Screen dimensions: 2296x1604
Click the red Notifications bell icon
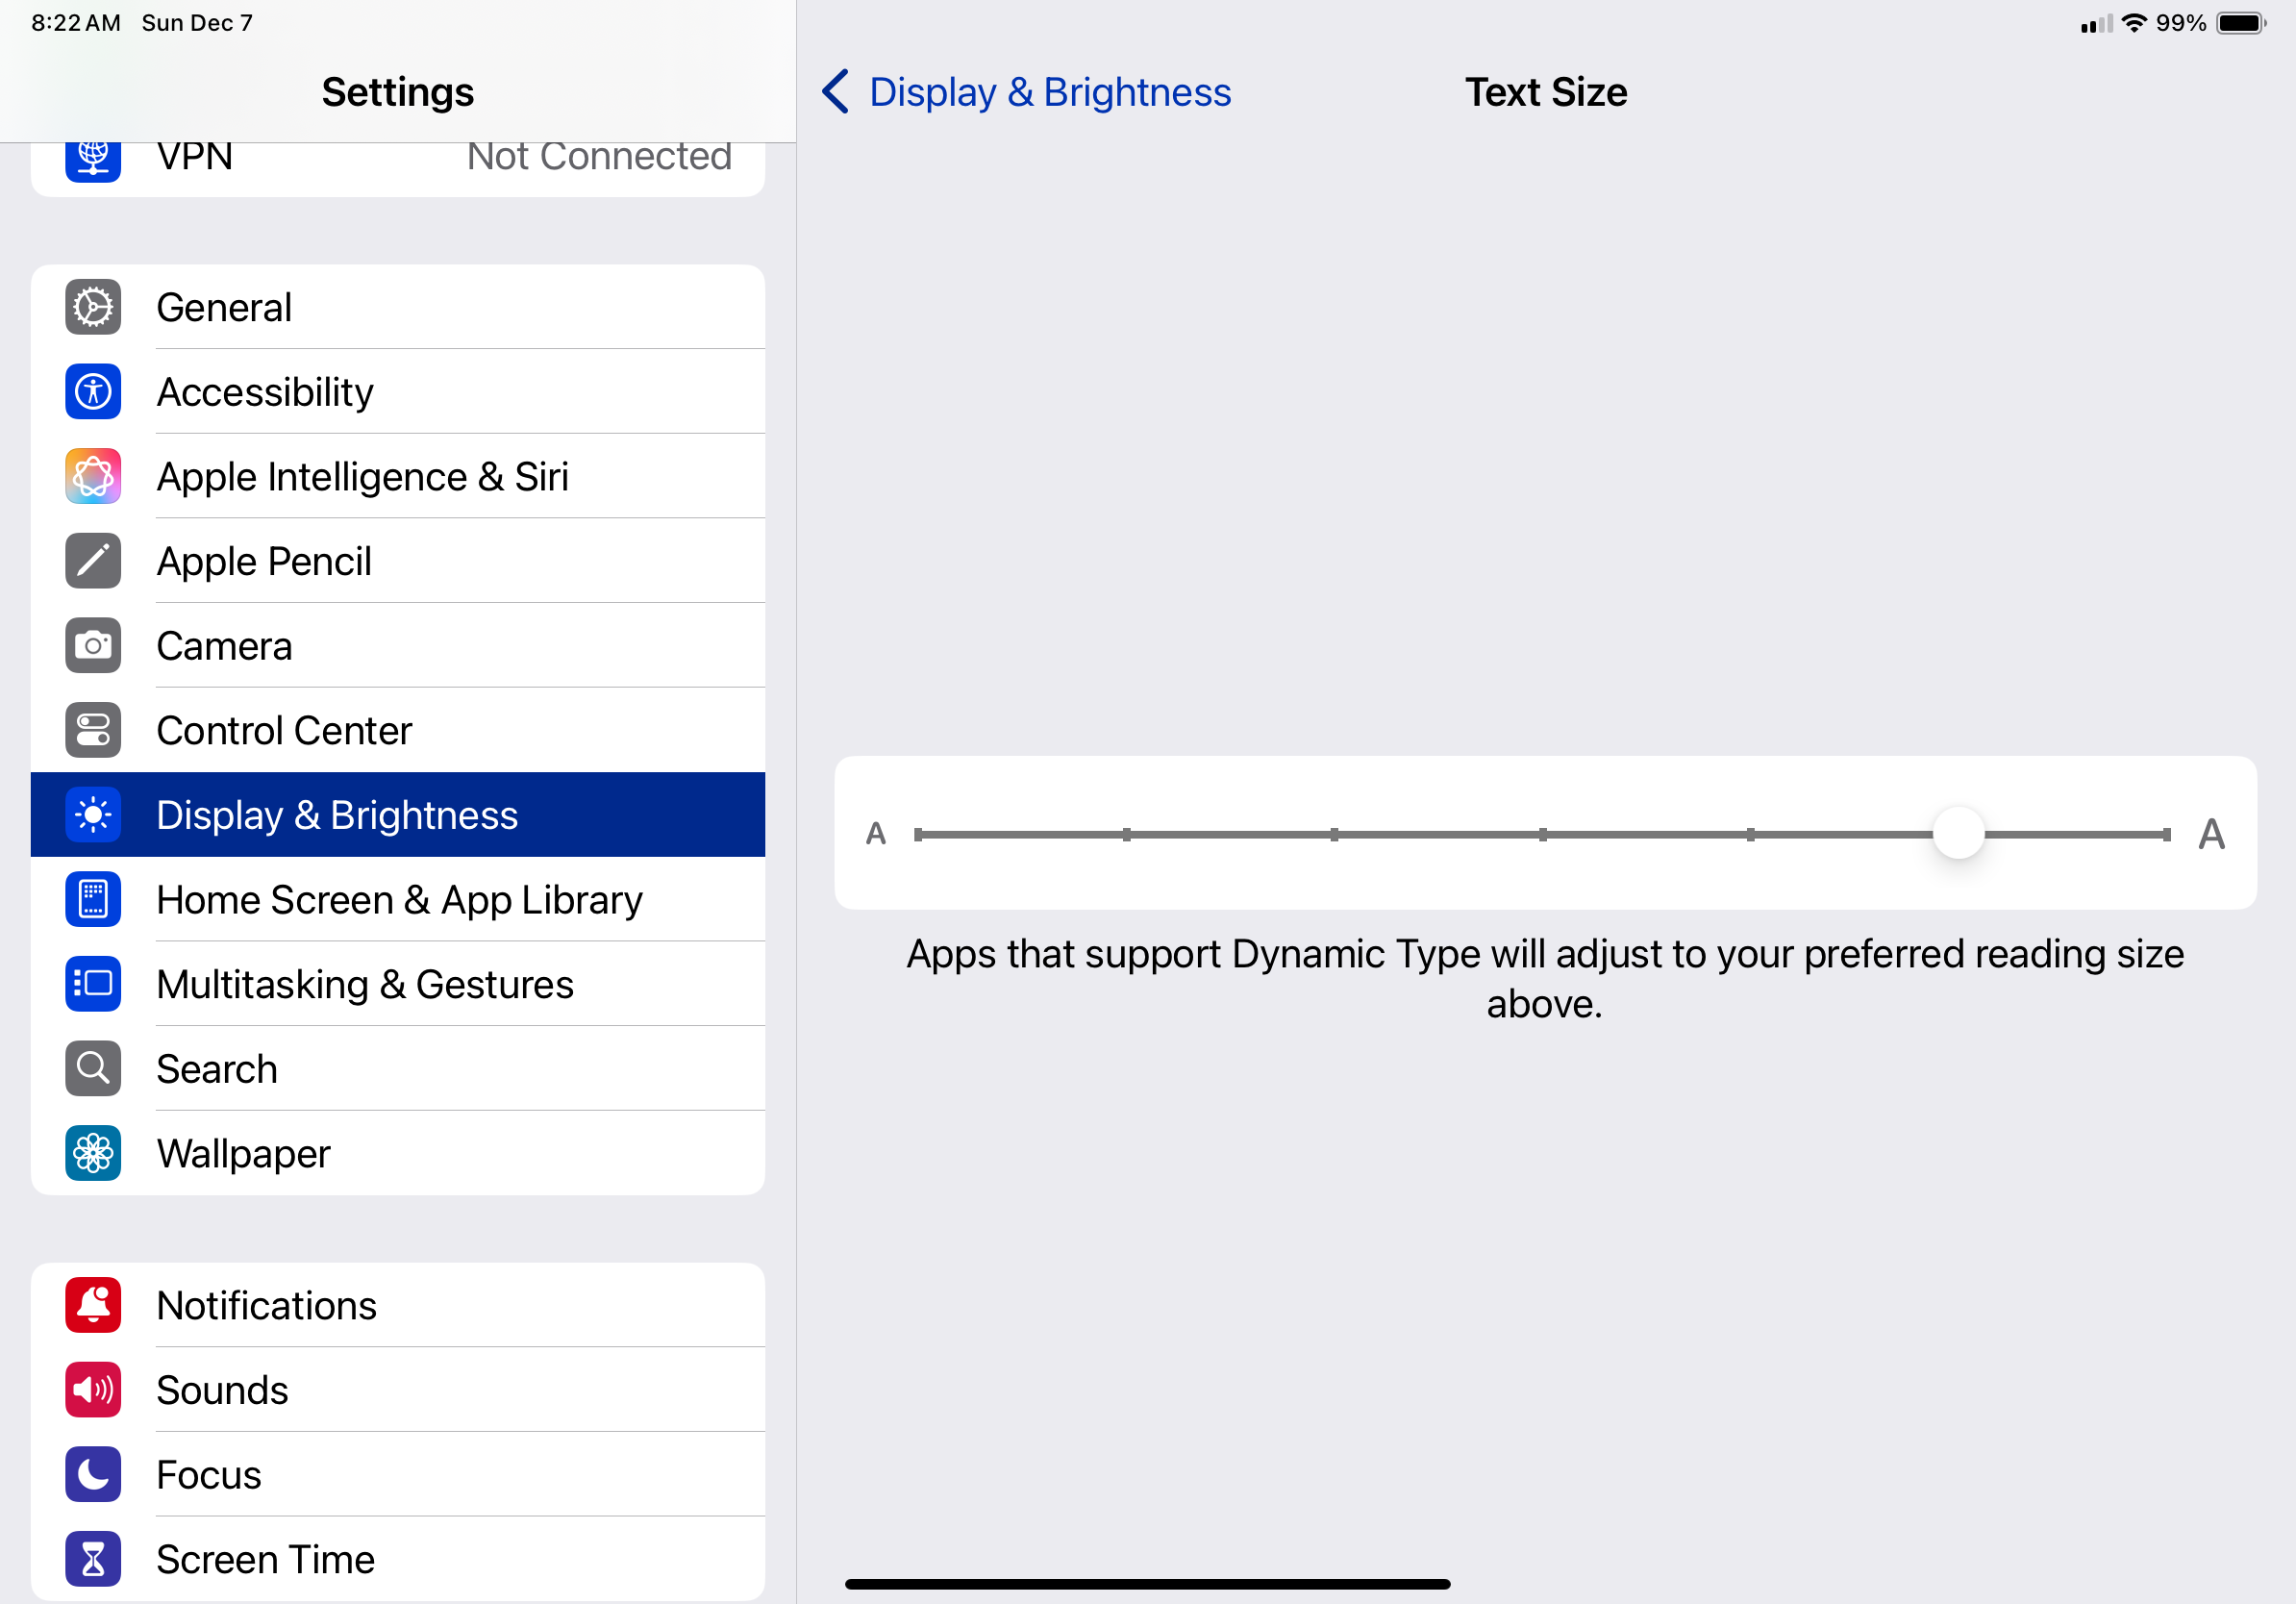tap(93, 1305)
